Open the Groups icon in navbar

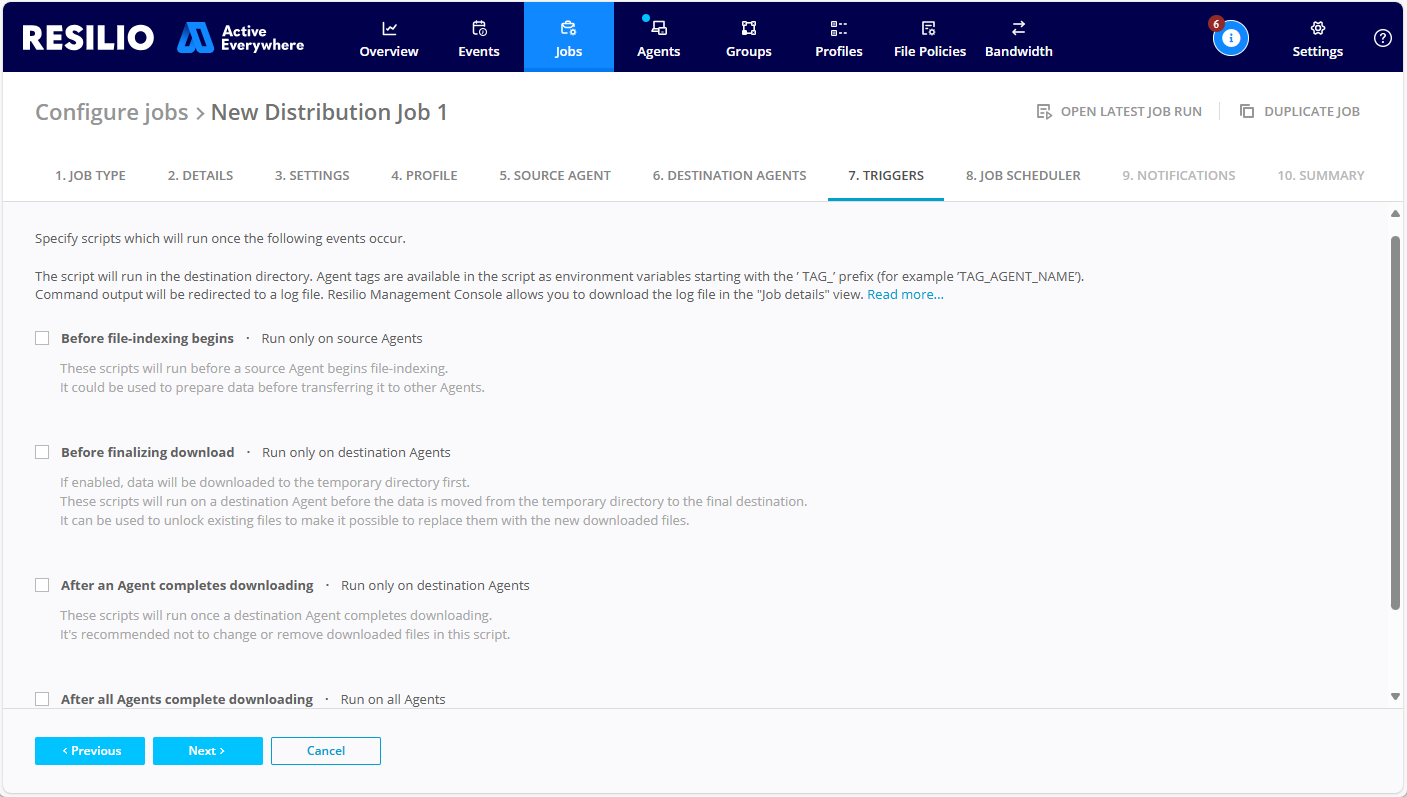click(x=749, y=29)
